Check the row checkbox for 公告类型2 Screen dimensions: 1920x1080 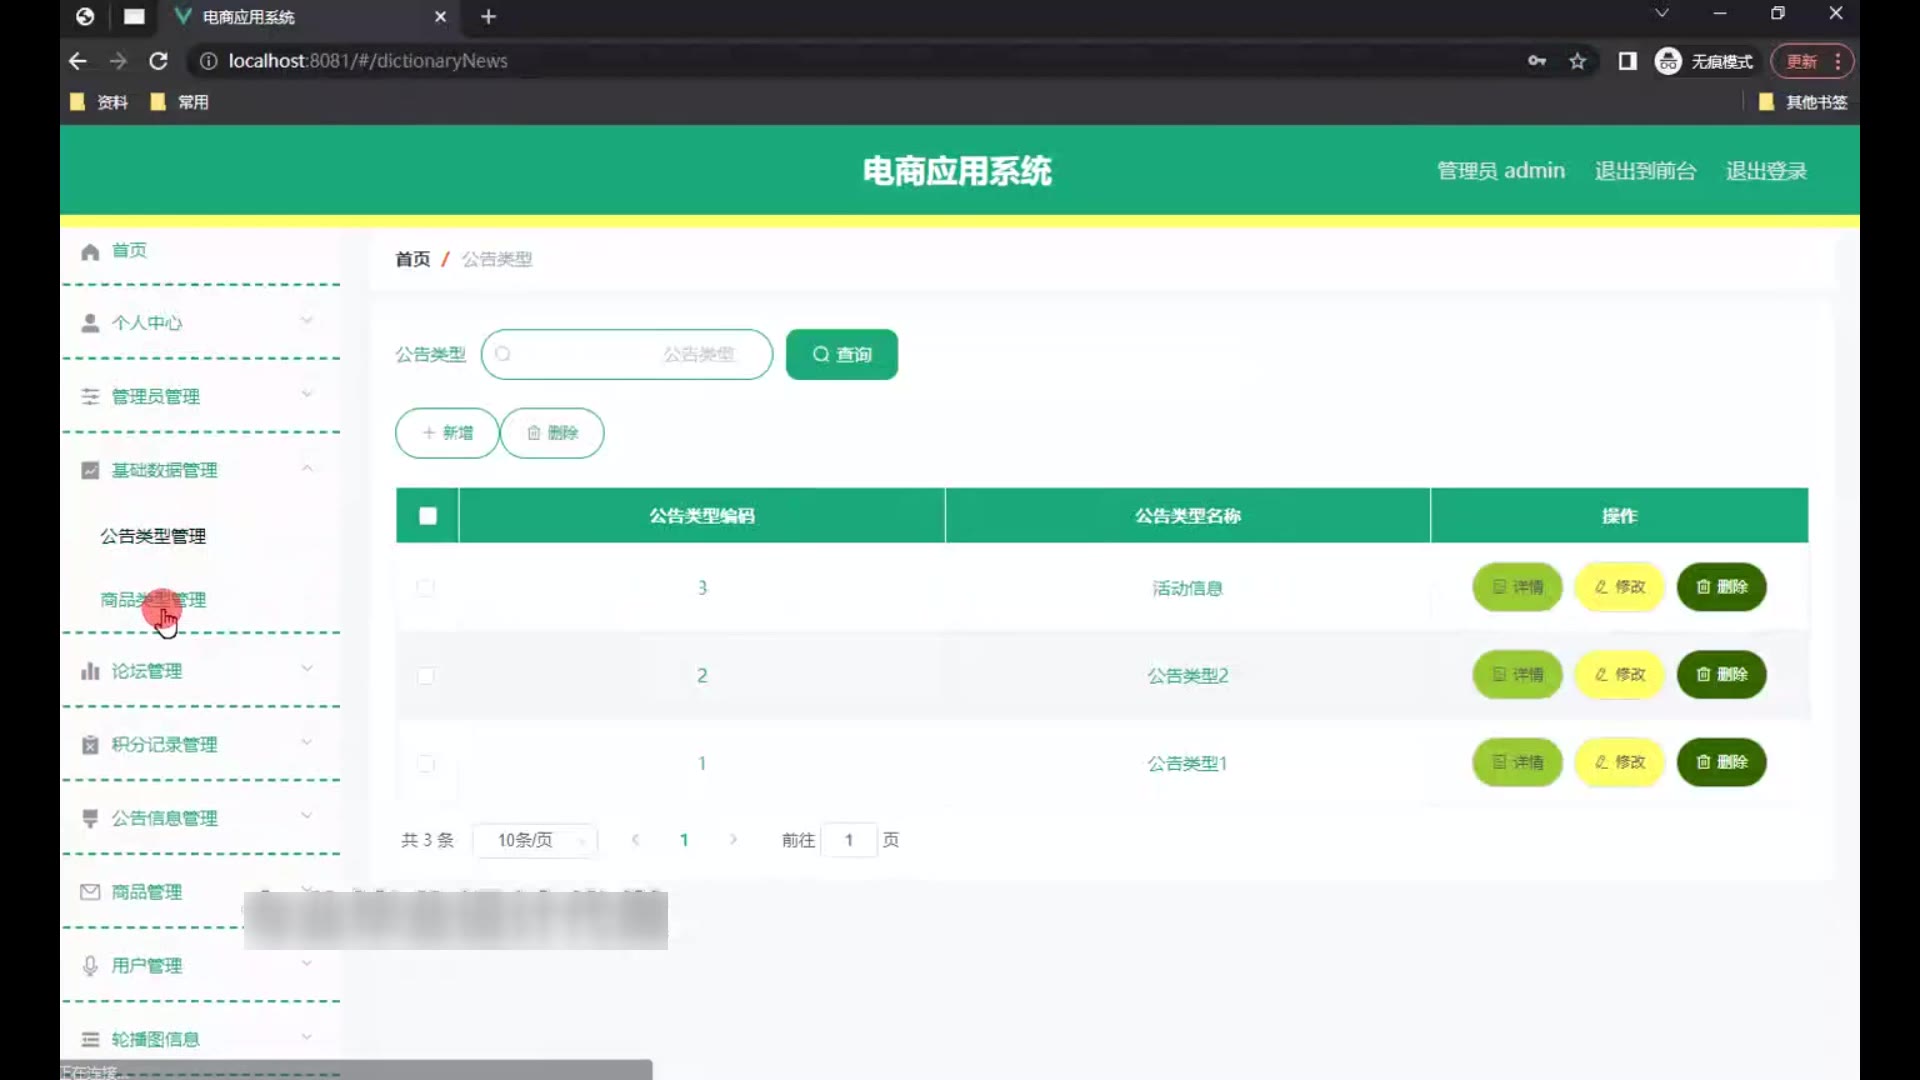click(426, 676)
